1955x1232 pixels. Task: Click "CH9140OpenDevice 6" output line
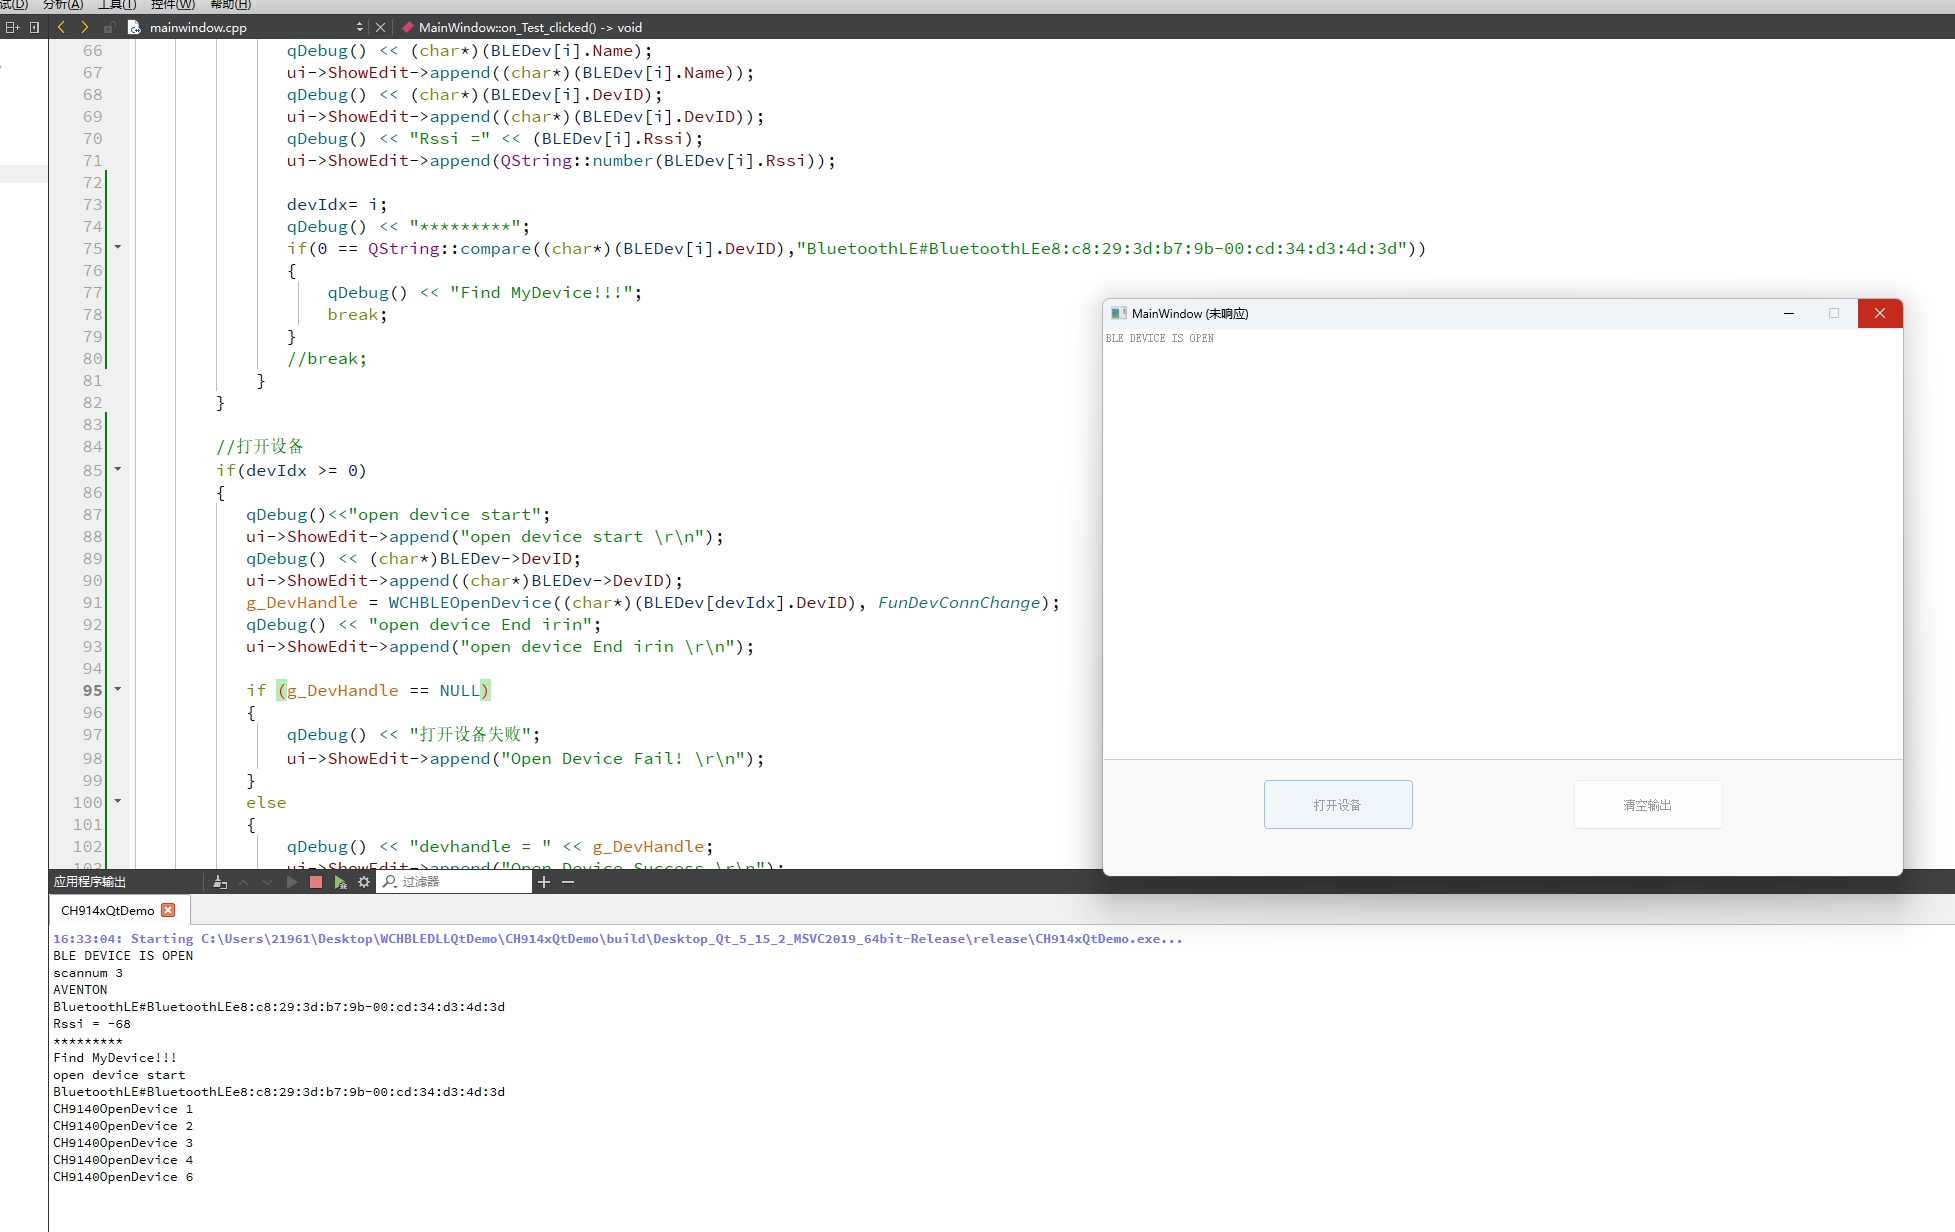point(123,1177)
